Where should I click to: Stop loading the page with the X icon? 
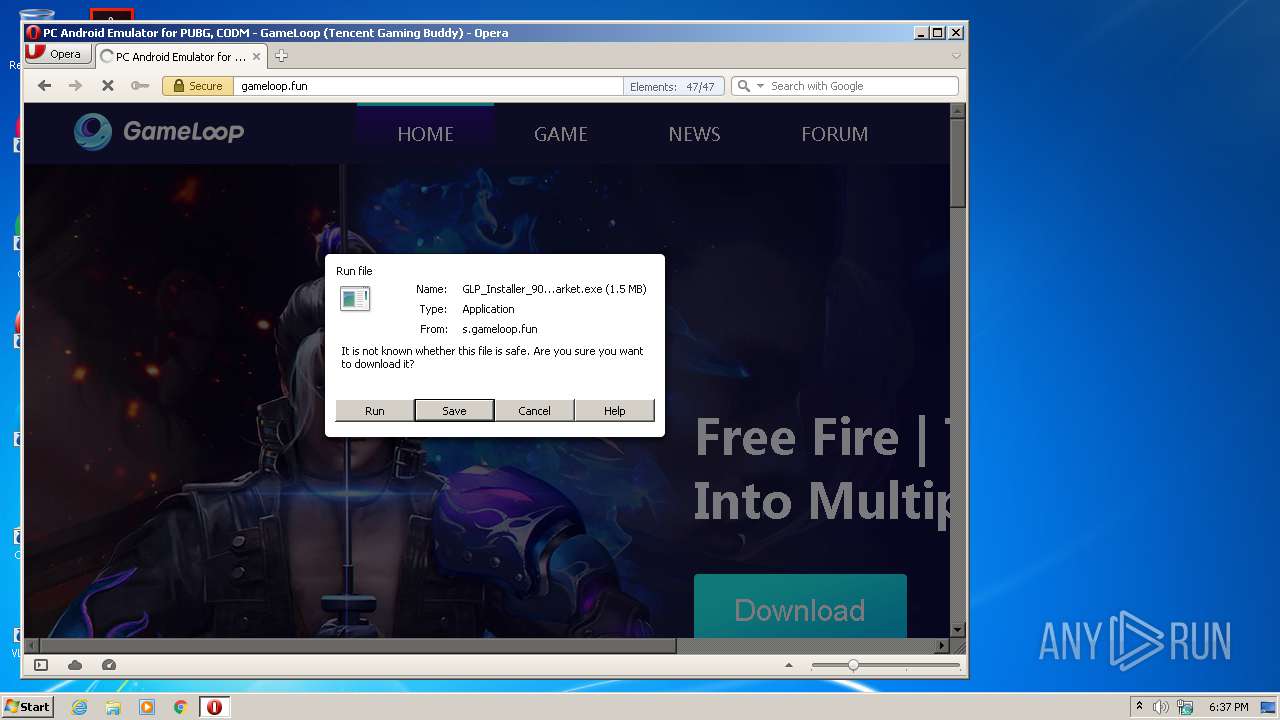pyautogui.click(x=108, y=86)
